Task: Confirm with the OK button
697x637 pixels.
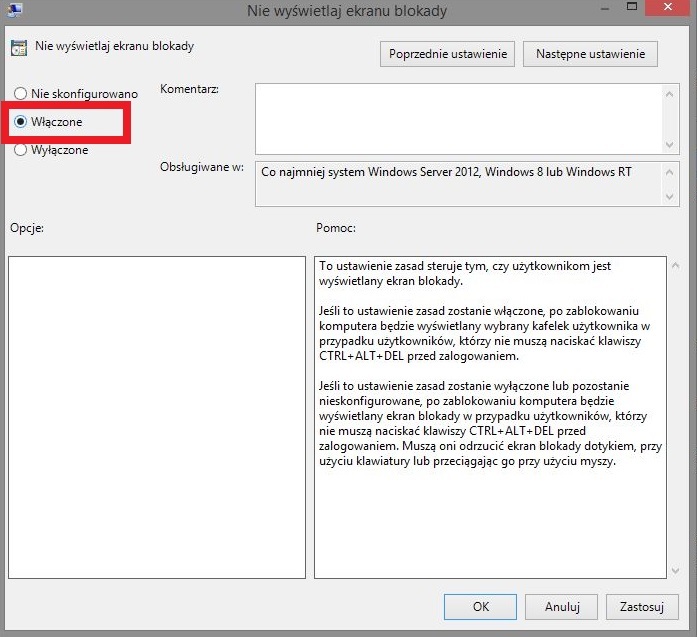Action: pos(481,607)
